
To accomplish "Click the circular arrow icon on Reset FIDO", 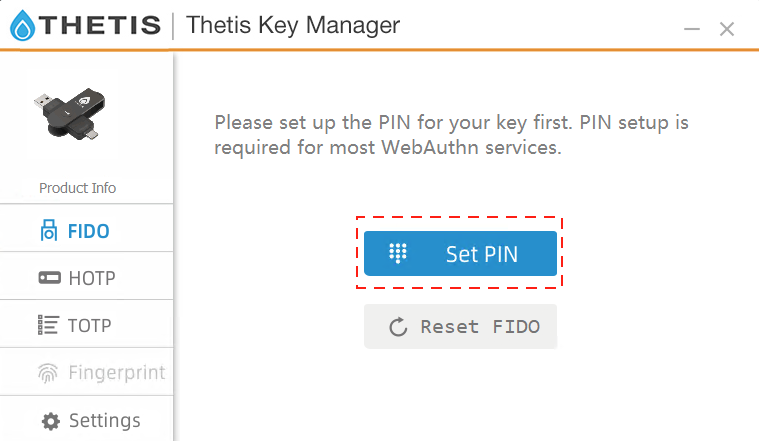I will pyautogui.click(x=397, y=327).
